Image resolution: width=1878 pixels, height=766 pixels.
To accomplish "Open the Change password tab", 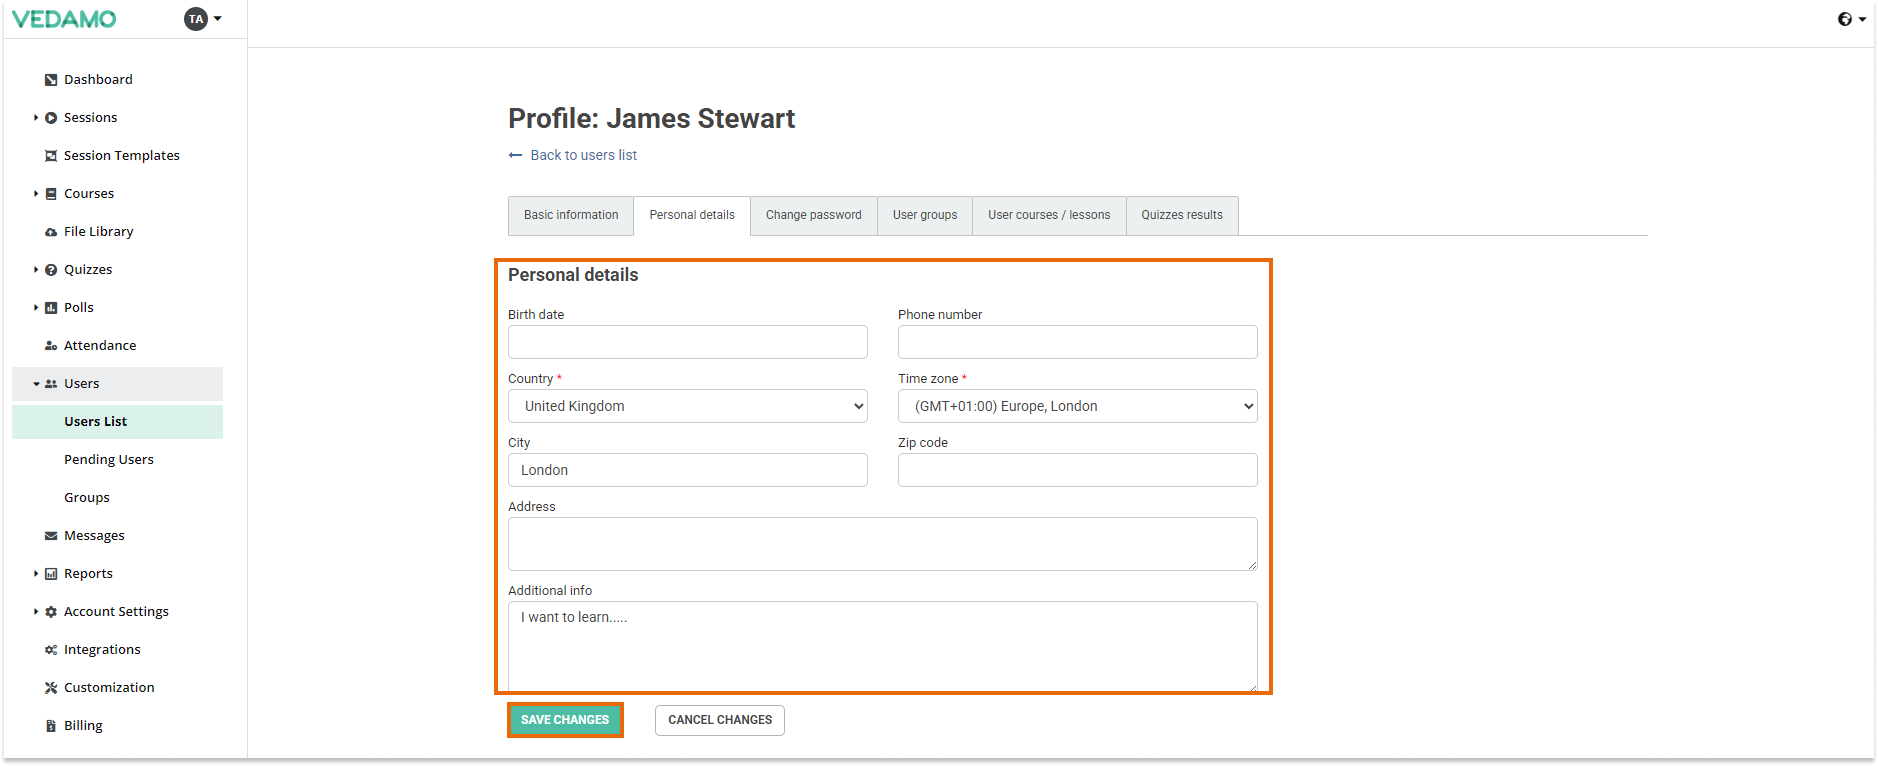I will point(814,216).
